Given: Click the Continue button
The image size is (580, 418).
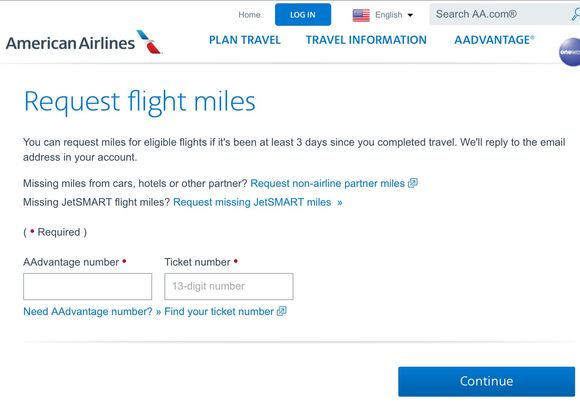Looking at the screenshot, I should (x=486, y=381).
